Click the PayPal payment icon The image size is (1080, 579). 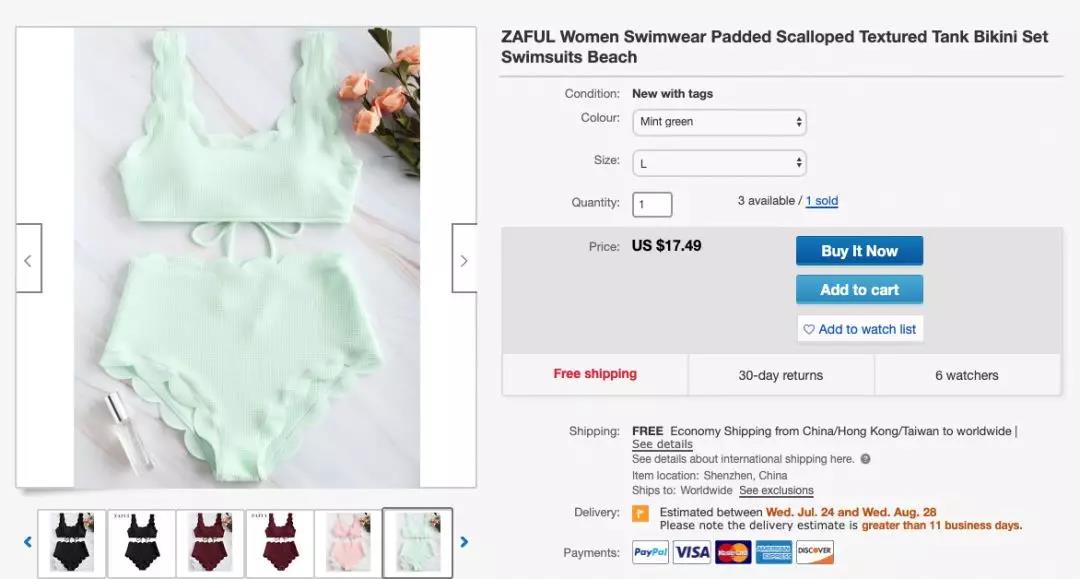pos(650,552)
